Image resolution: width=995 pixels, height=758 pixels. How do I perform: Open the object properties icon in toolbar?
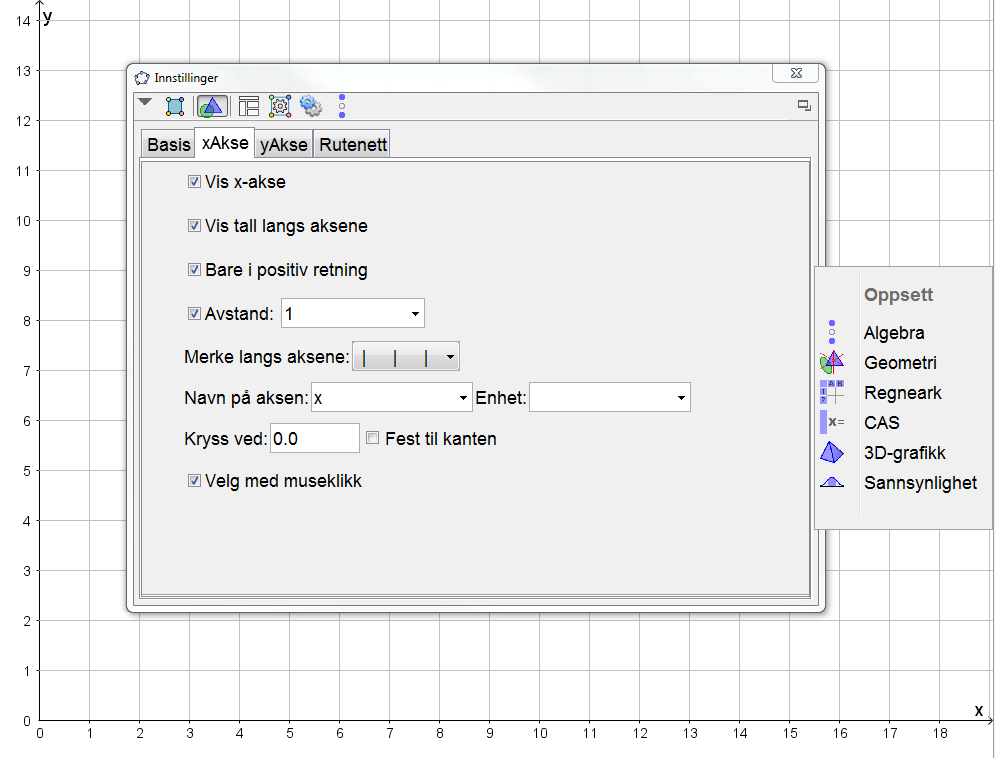175,106
